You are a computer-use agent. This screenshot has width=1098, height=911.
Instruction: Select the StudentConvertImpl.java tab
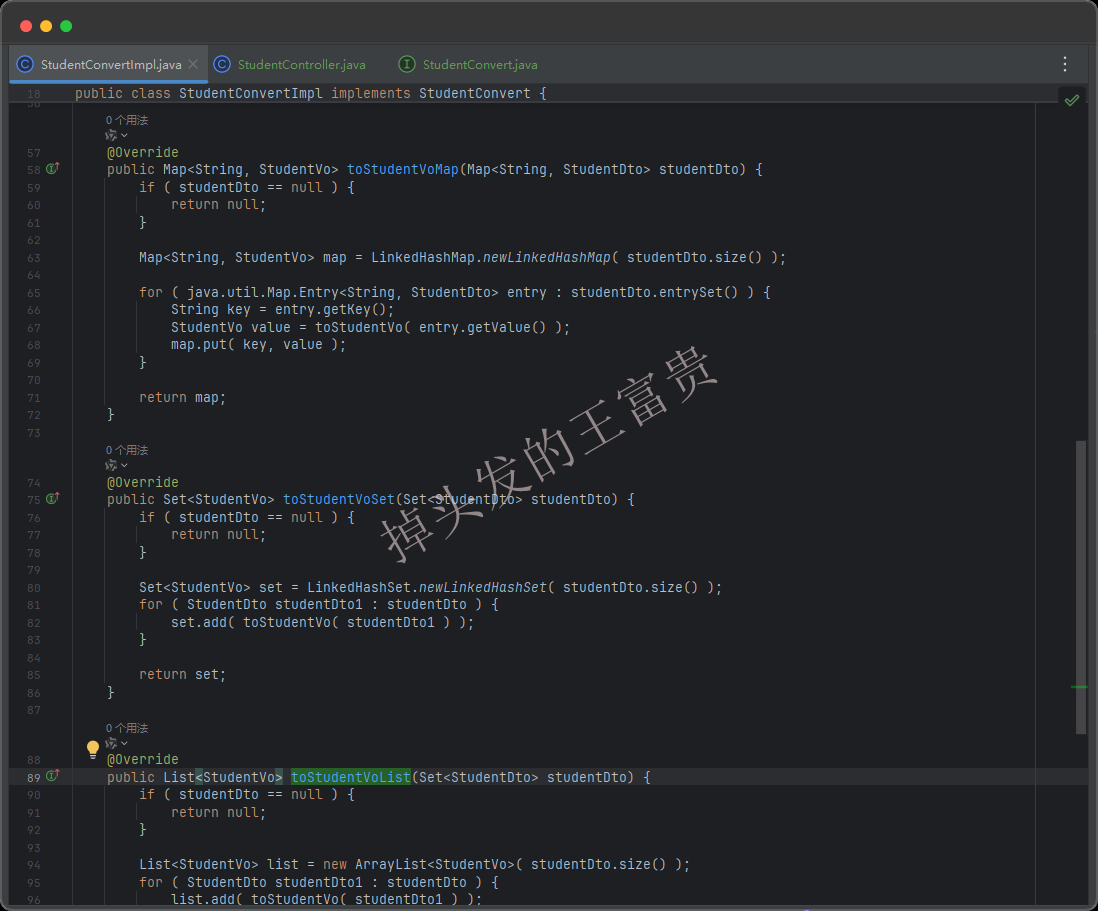tap(111, 64)
